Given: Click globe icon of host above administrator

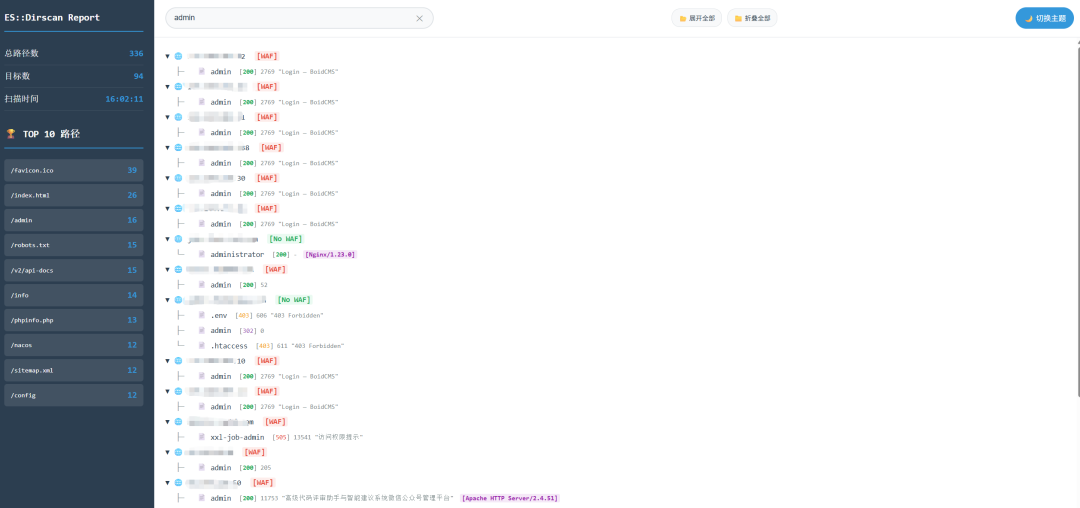Looking at the screenshot, I should (x=178, y=239).
